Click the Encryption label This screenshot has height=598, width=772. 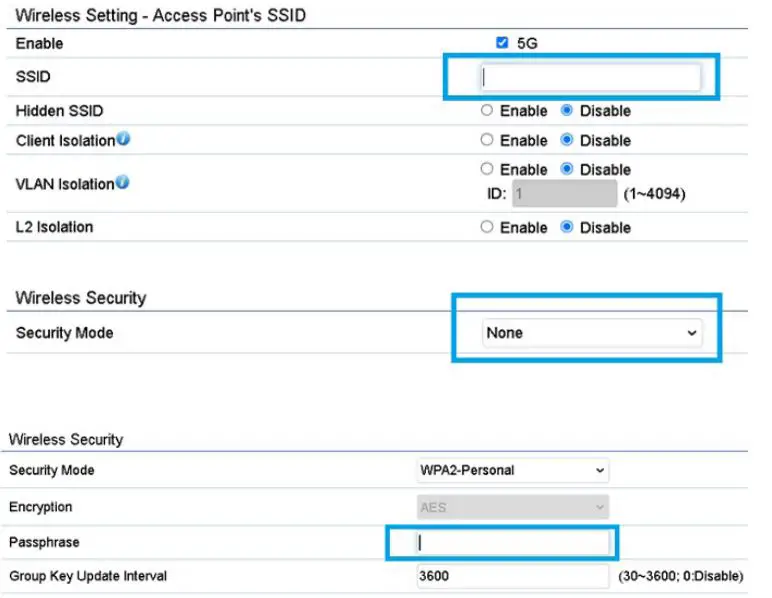[41, 507]
